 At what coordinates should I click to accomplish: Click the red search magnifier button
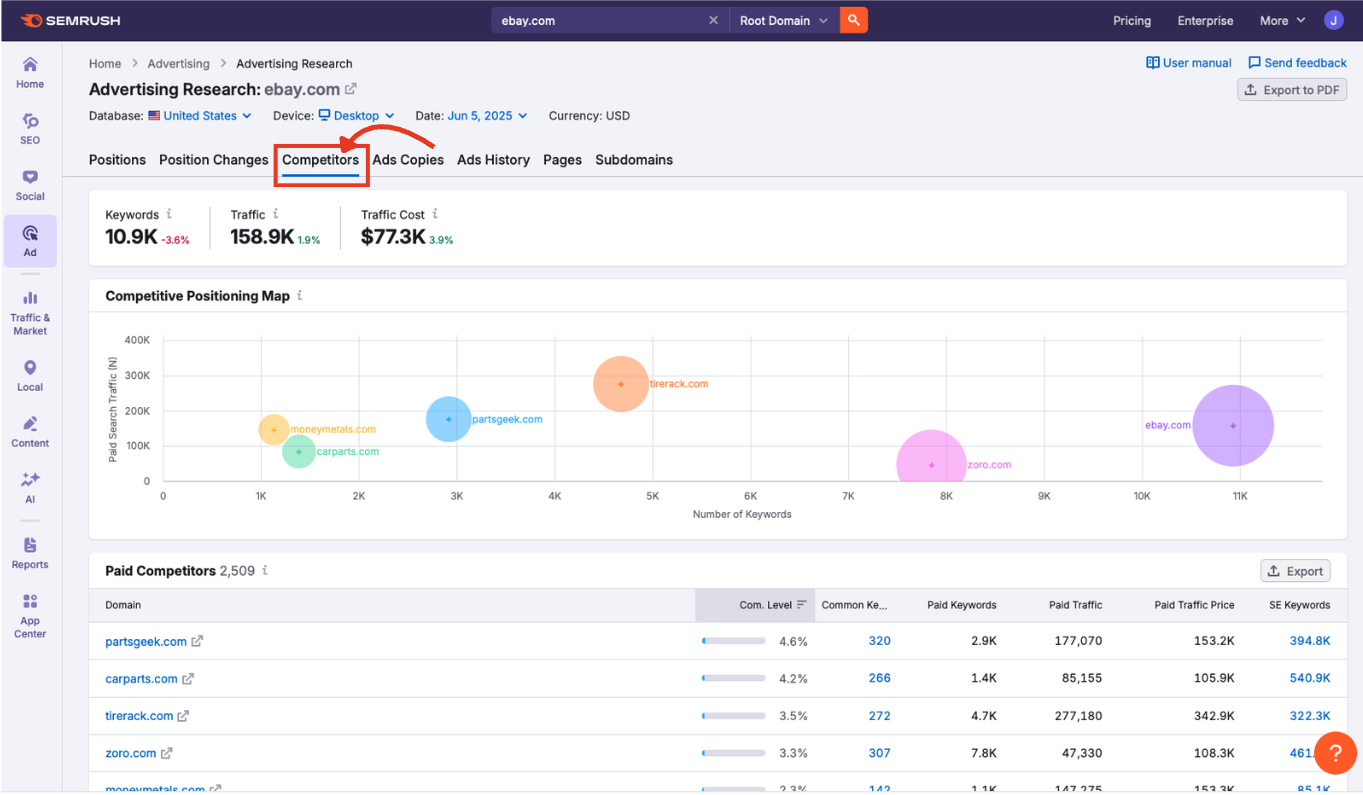(853, 19)
